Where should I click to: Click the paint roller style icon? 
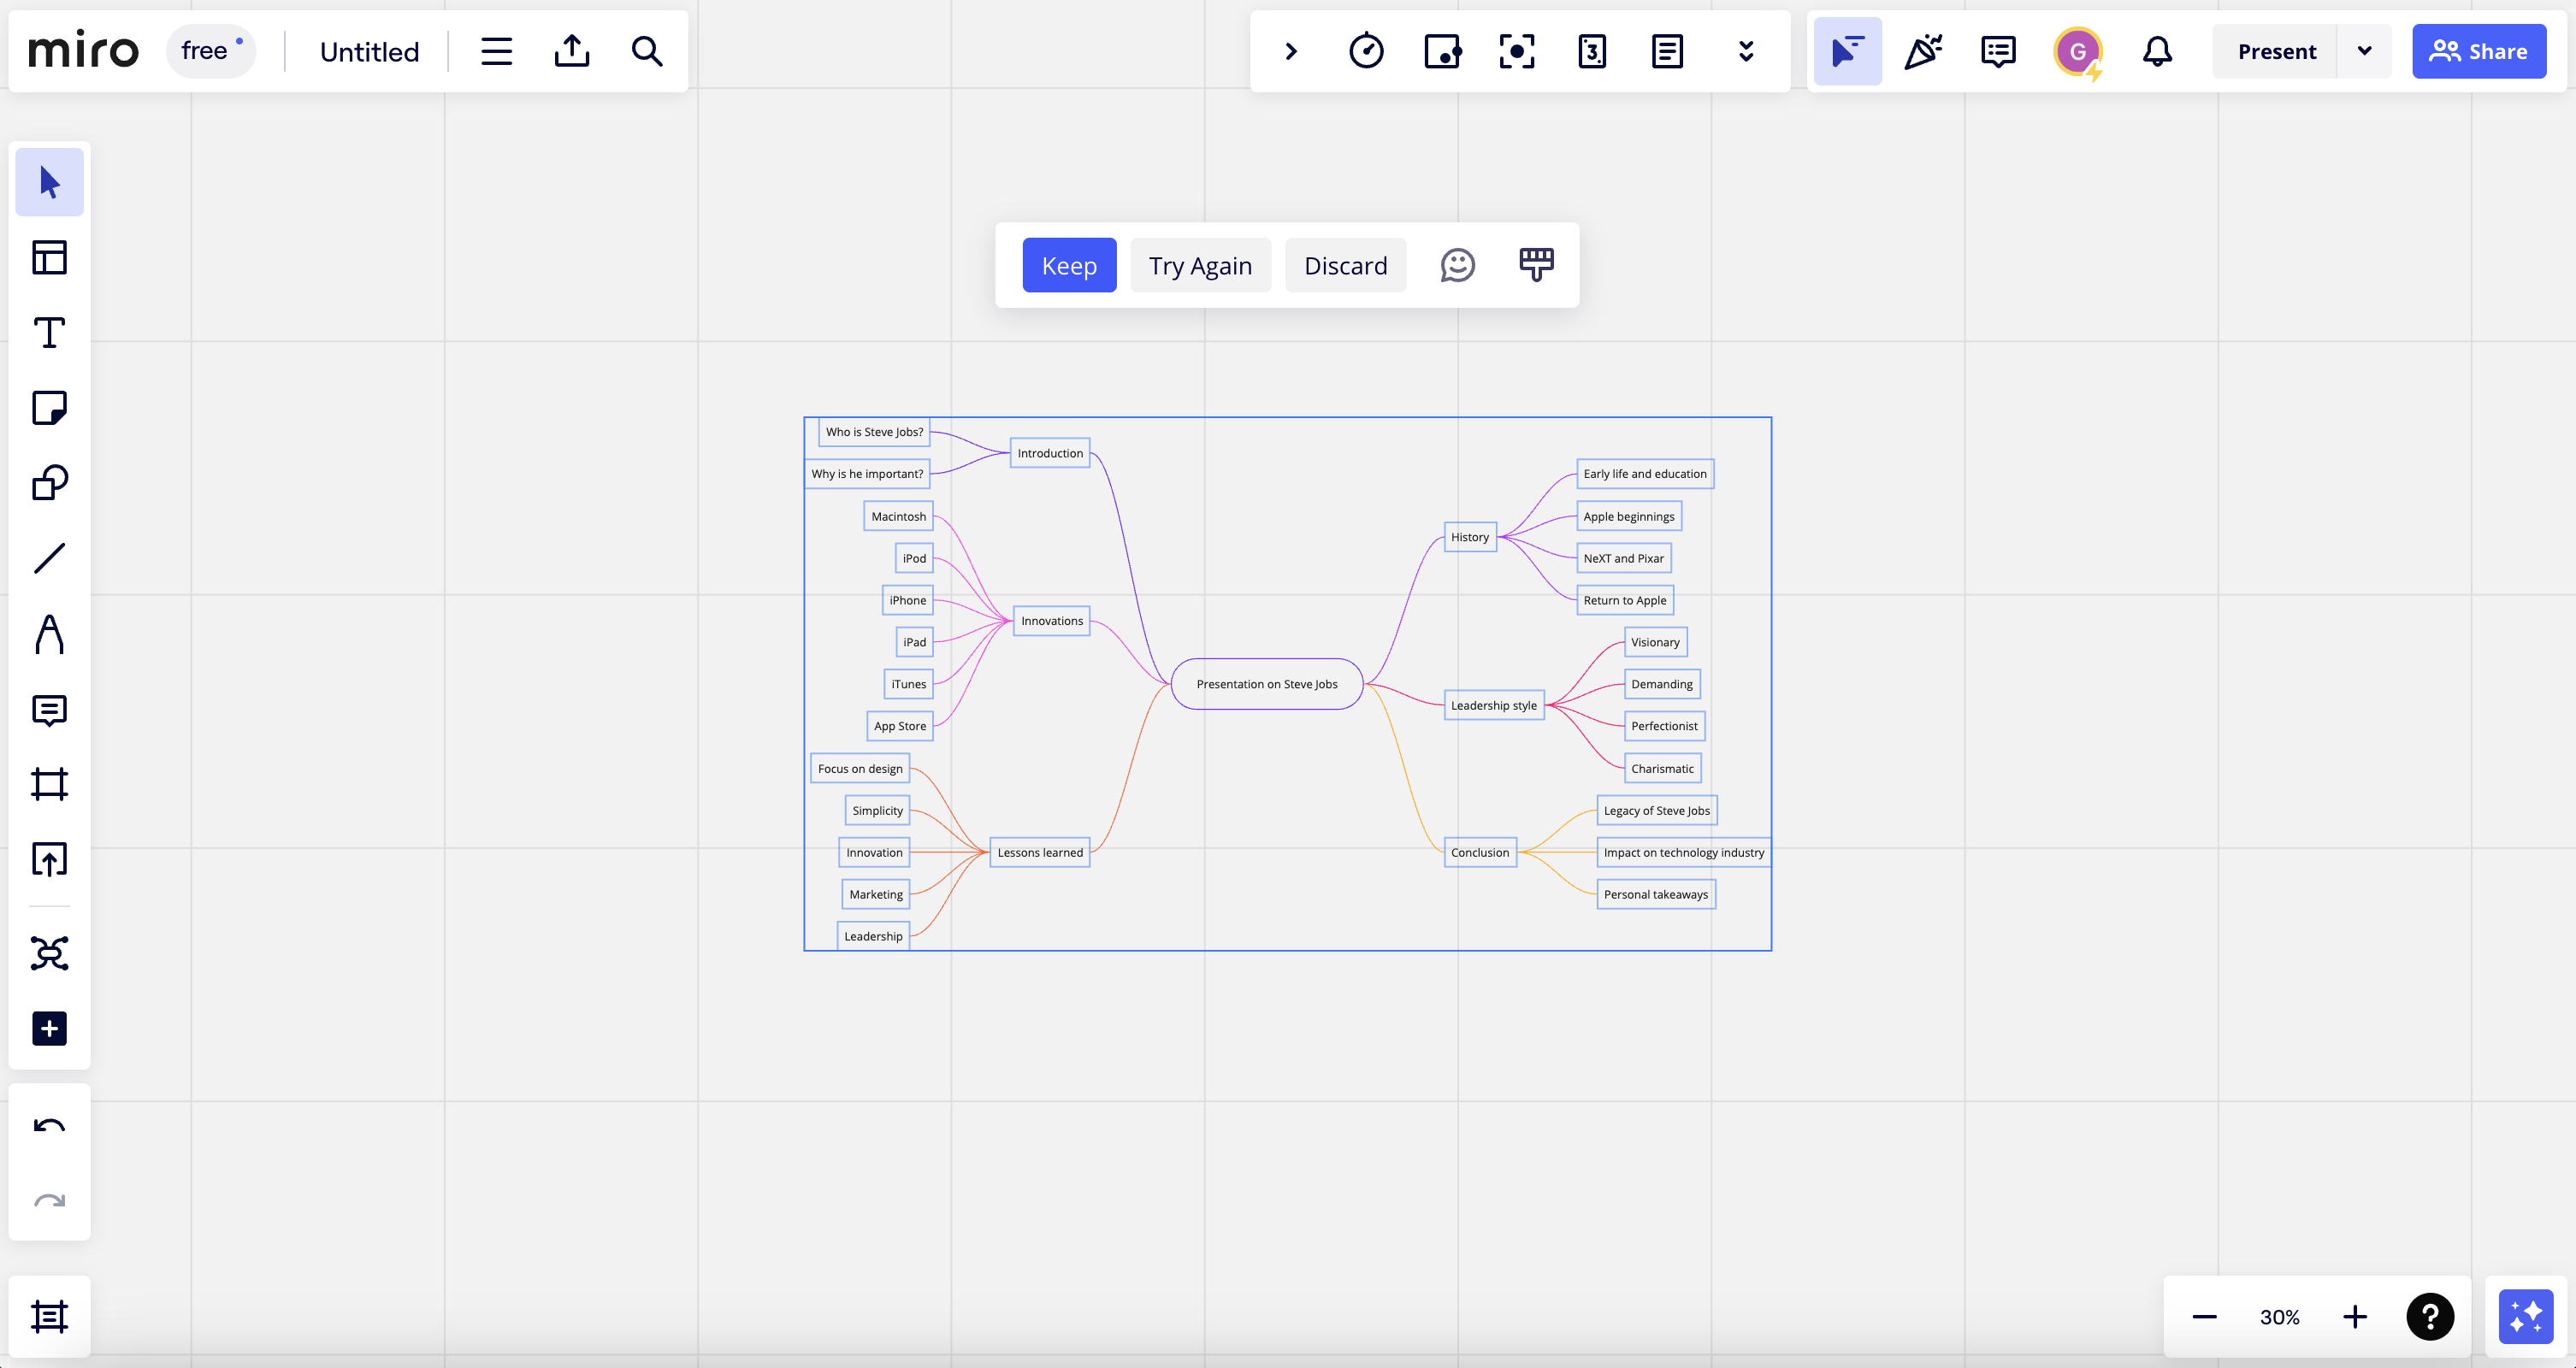click(1536, 265)
